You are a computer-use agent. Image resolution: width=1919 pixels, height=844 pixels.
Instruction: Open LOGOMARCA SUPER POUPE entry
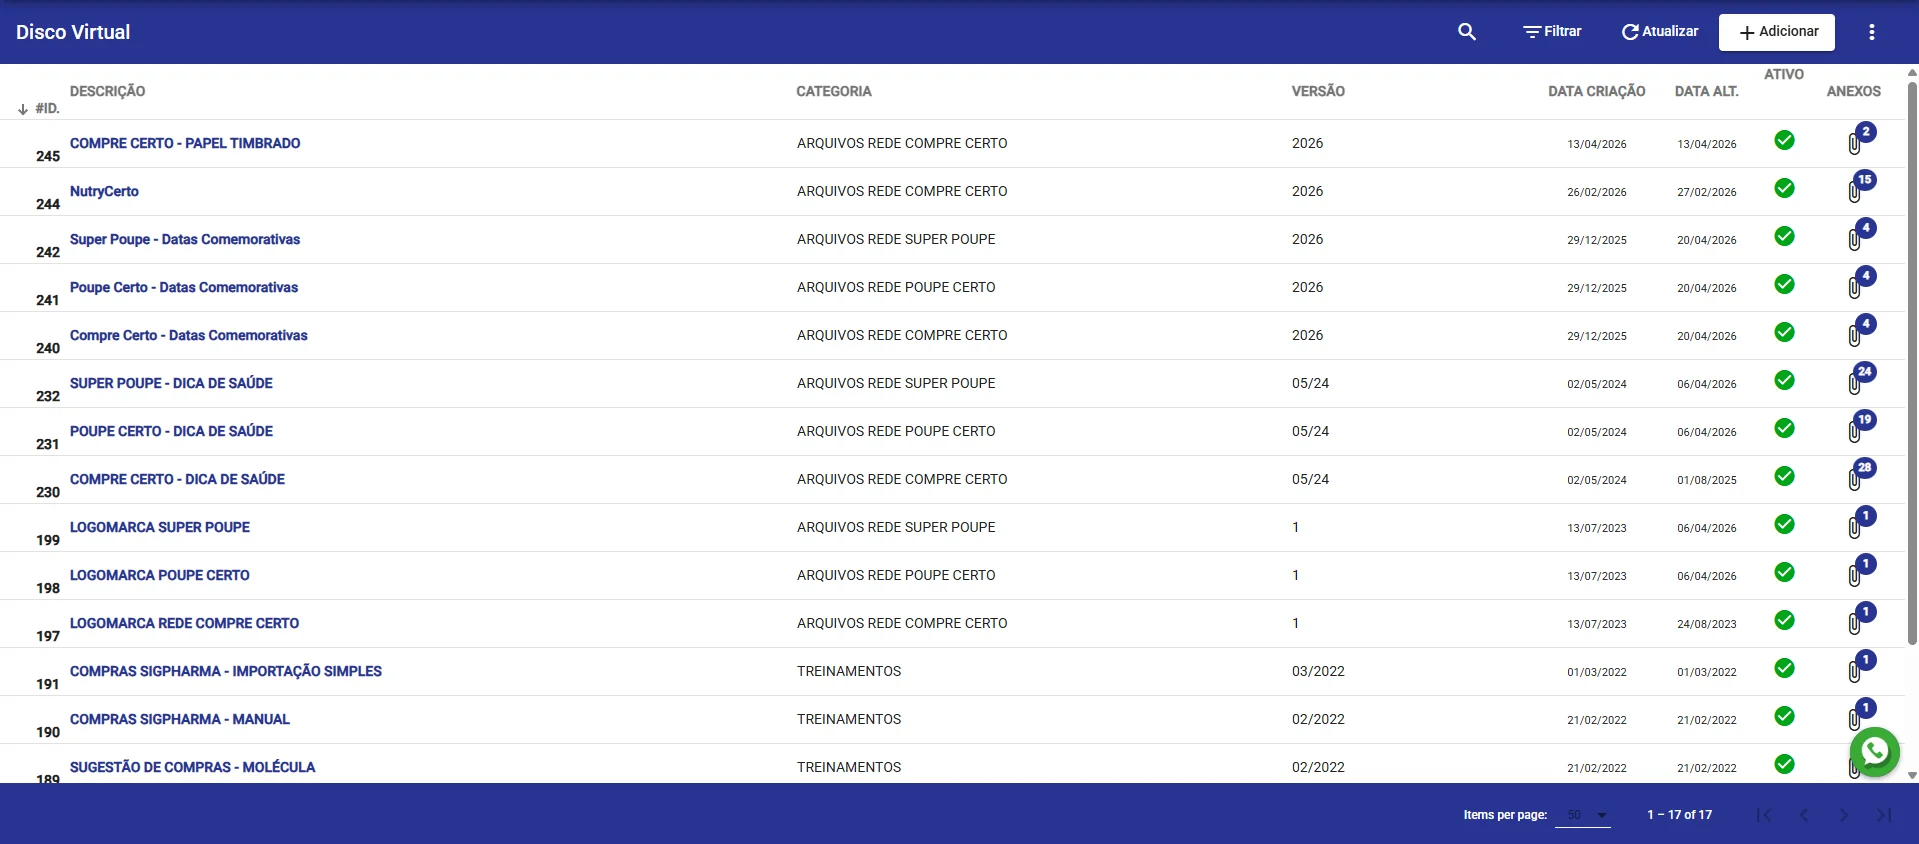pos(160,527)
